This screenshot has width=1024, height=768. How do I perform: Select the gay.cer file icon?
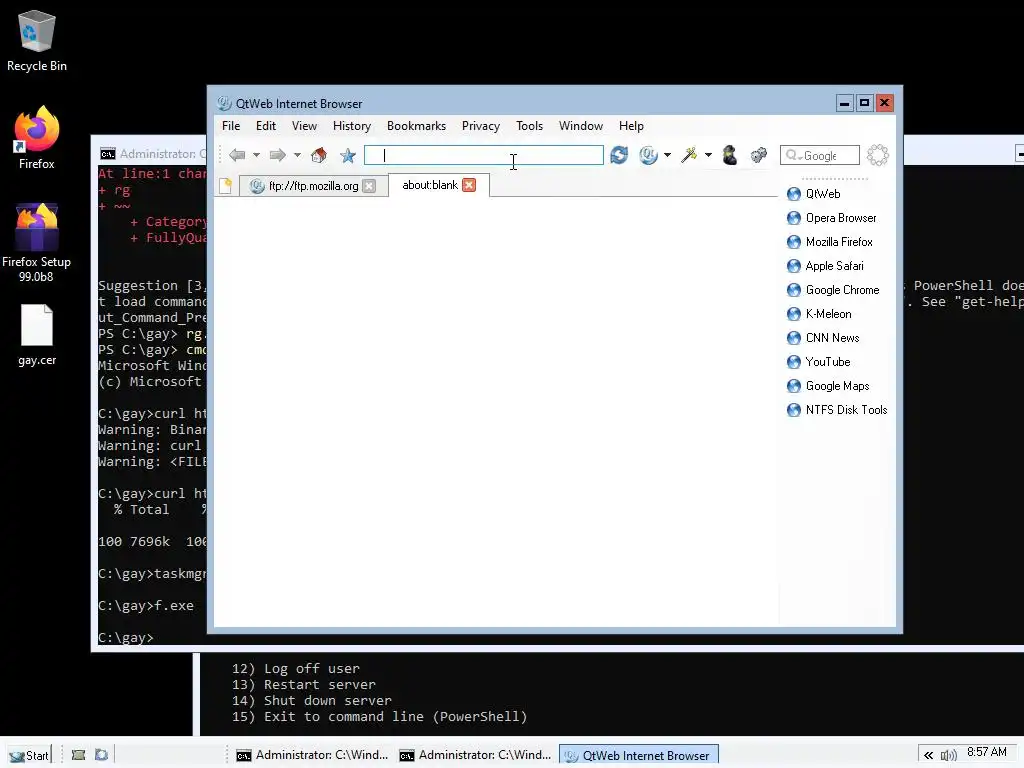[37, 335]
